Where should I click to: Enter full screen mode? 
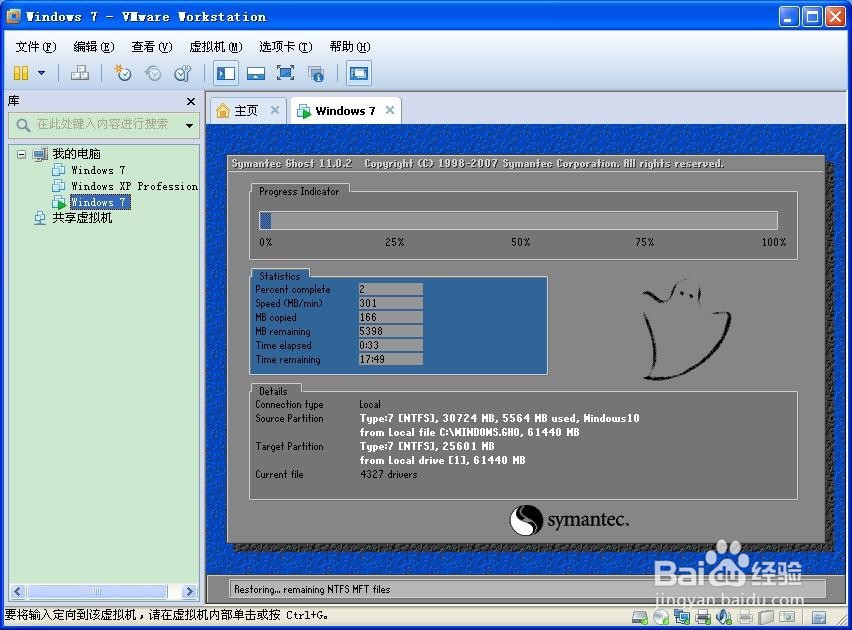[x=285, y=73]
